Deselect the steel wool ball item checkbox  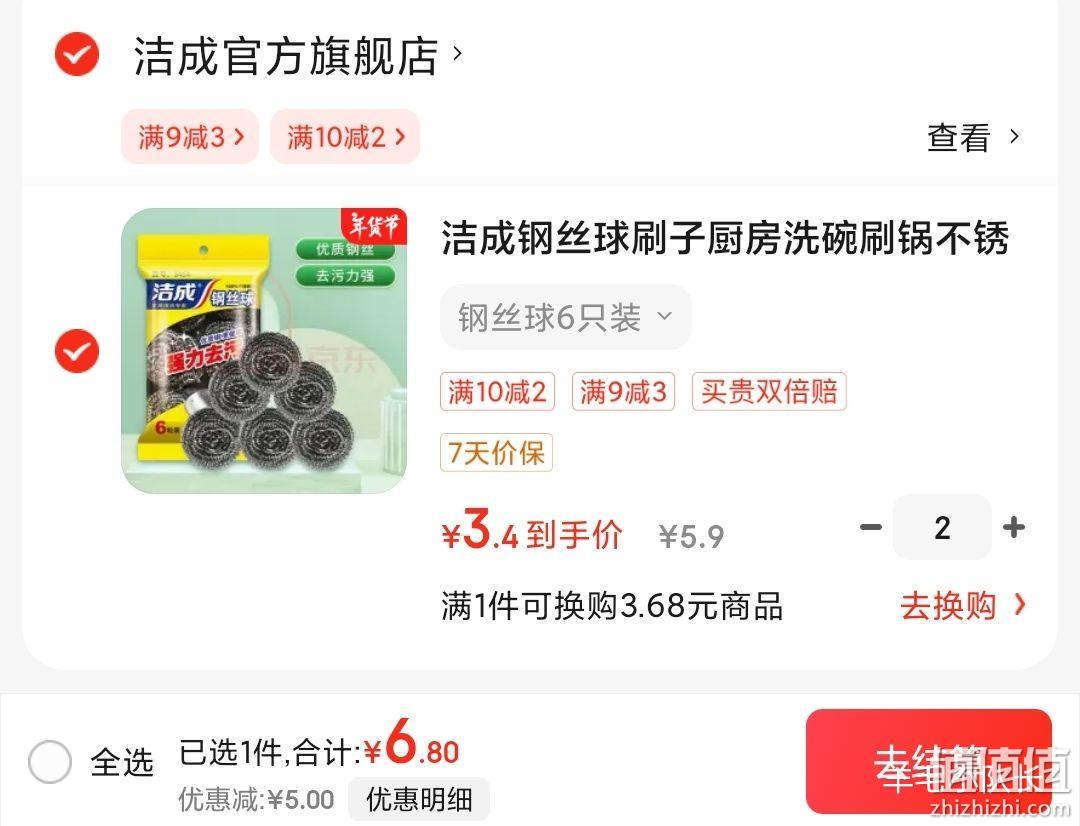click(77, 351)
